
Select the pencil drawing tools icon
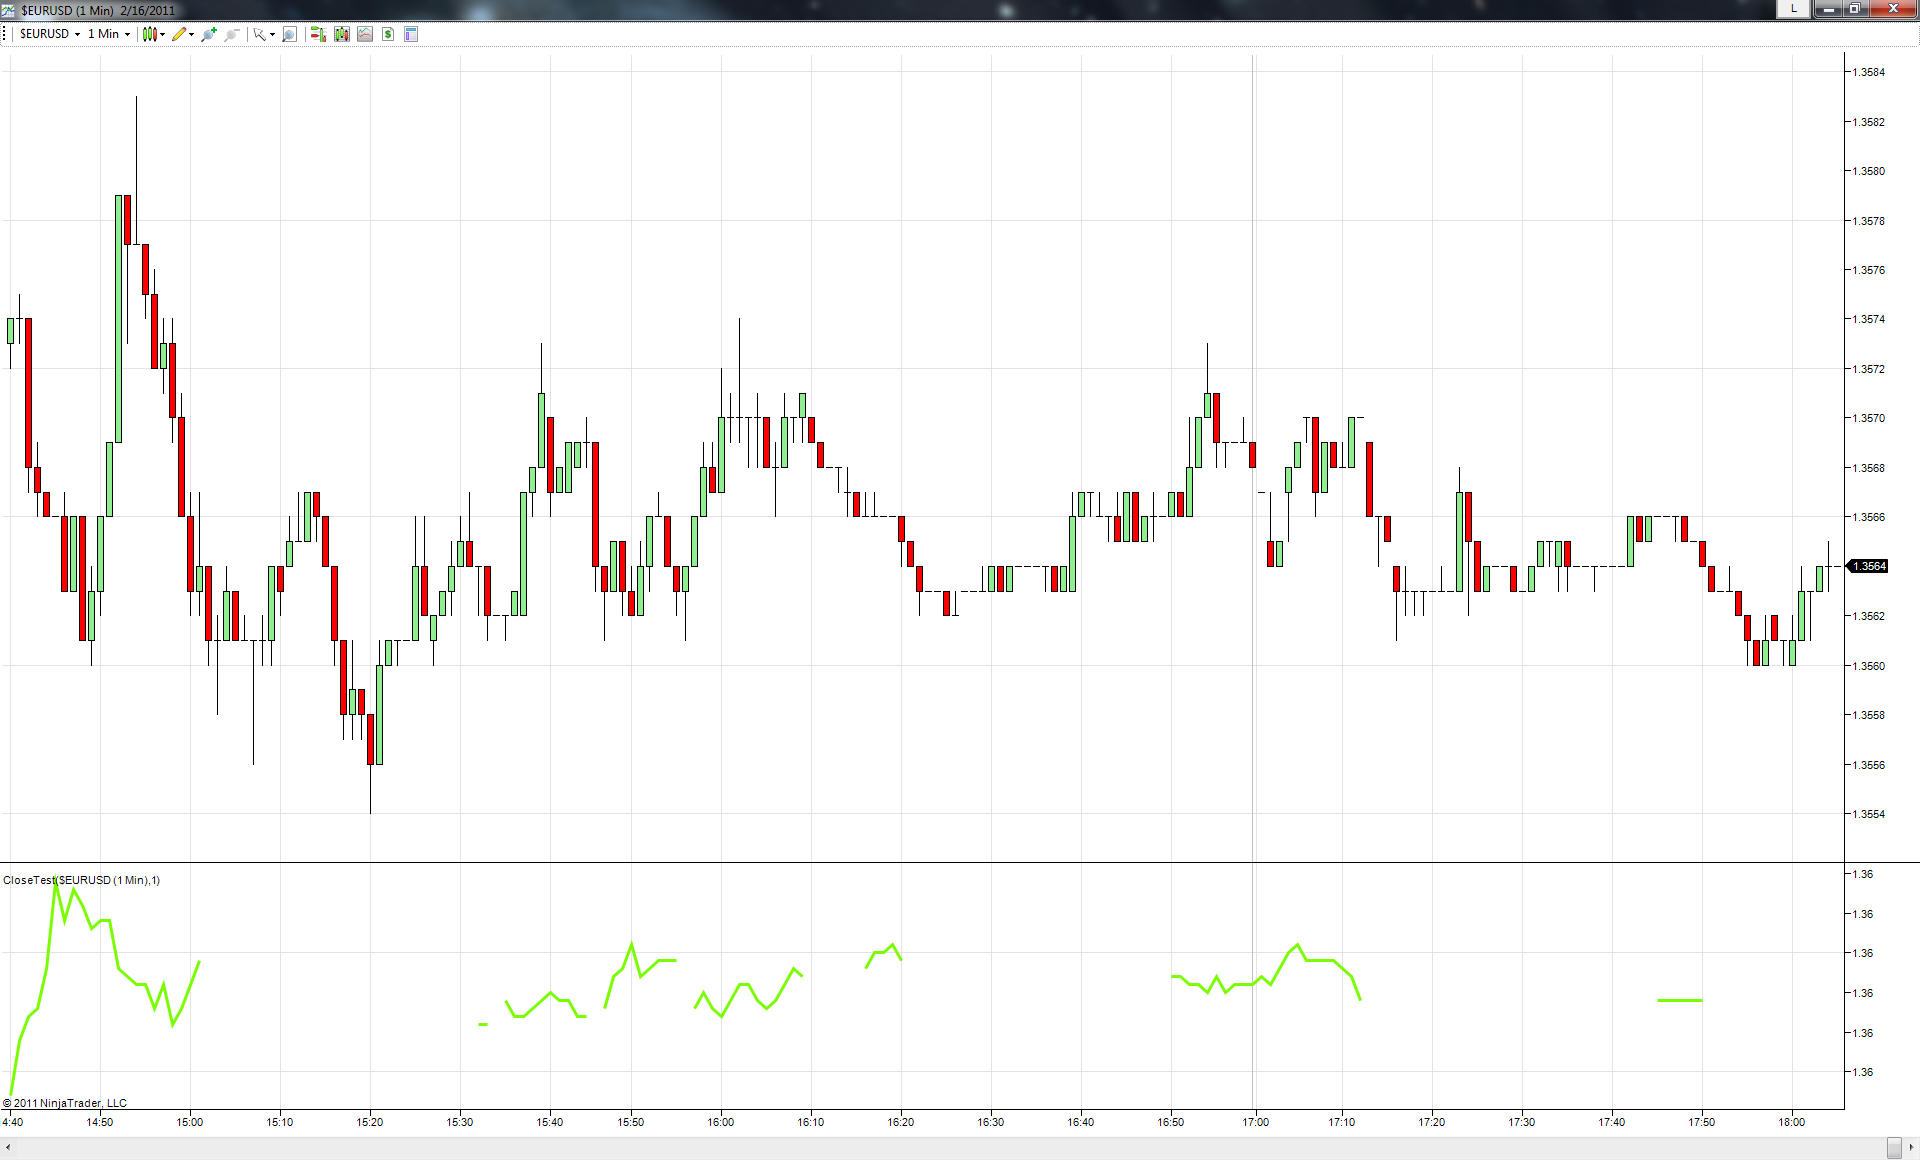[x=179, y=34]
